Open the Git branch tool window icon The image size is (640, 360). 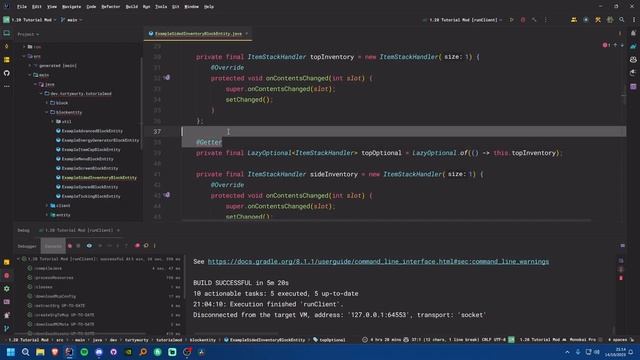point(7,328)
